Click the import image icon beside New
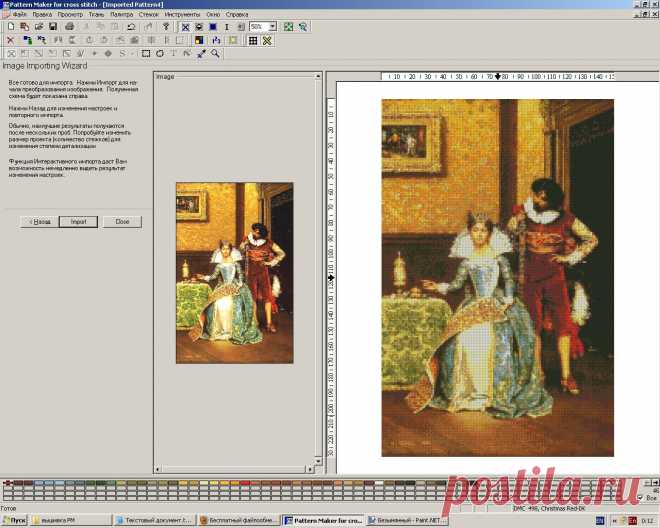660x528 pixels. pyautogui.click(x=25, y=27)
